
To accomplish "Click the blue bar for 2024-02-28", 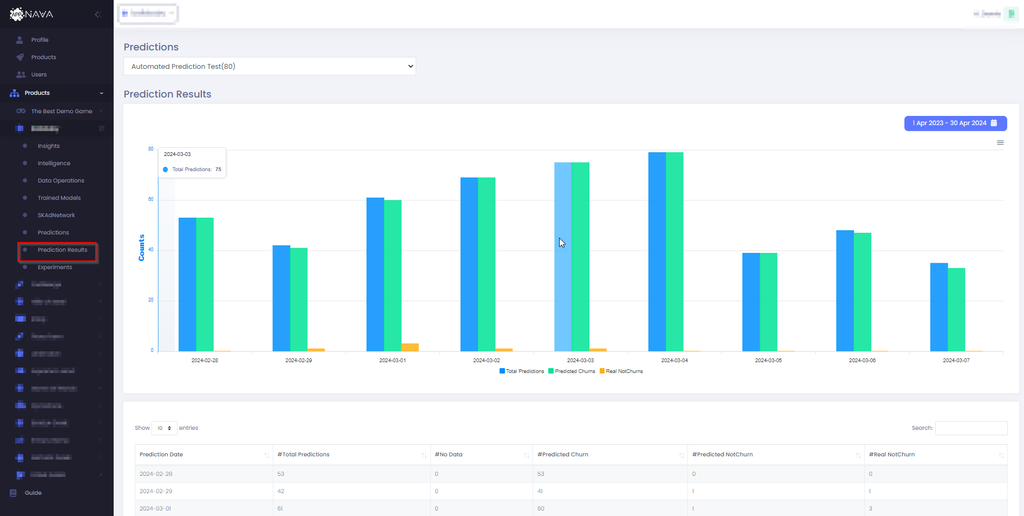I will click(187, 284).
